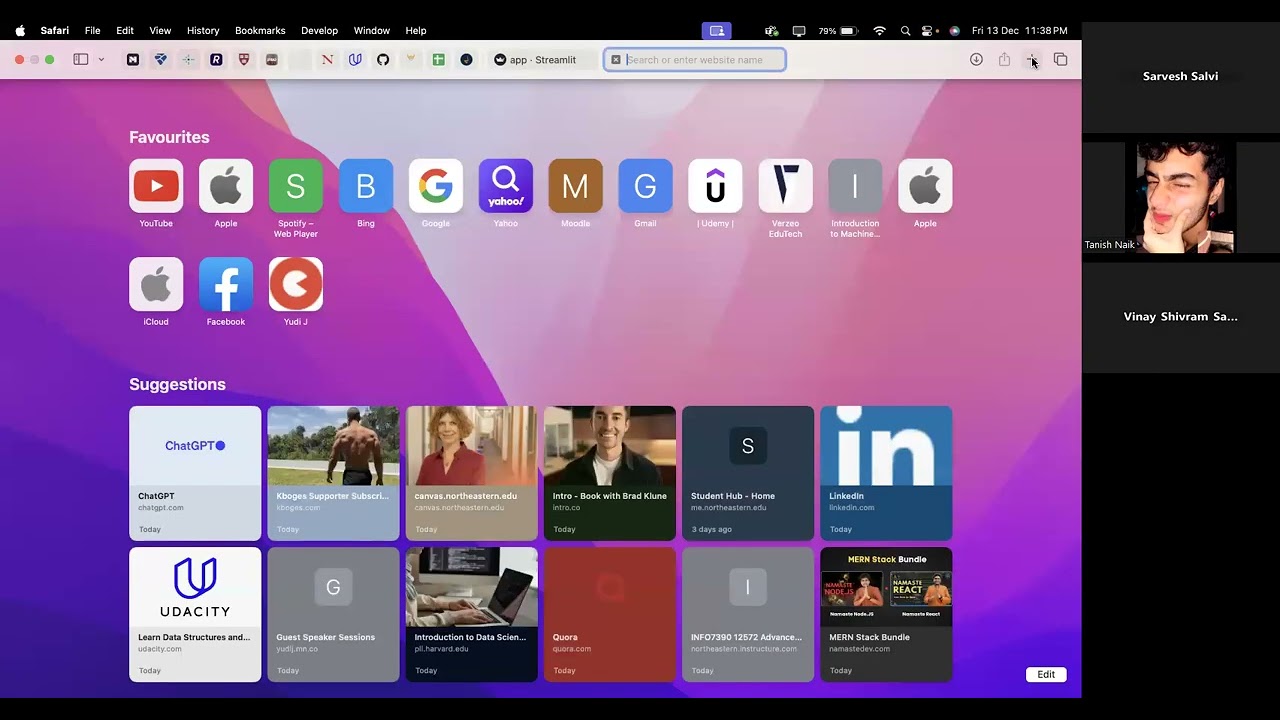Open canvas.northeastern.edu suggestion card

coord(471,473)
